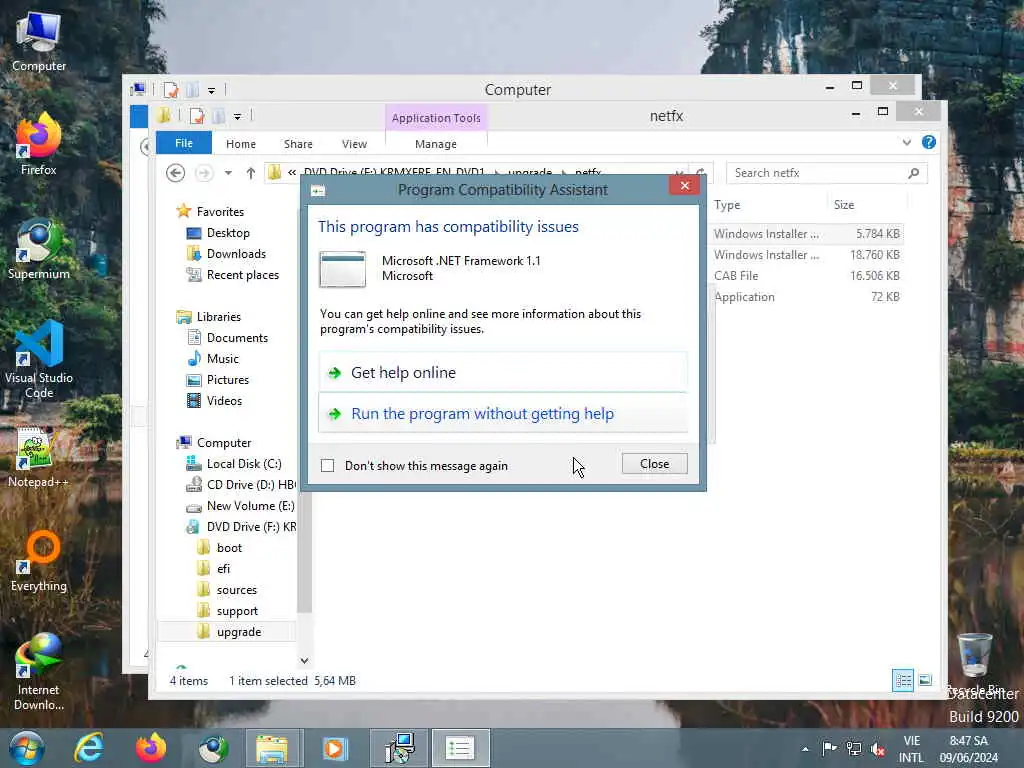This screenshot has width=1024, height=768.
Task: Switch to details view icon in status bar
Action: tap(903, 680)
